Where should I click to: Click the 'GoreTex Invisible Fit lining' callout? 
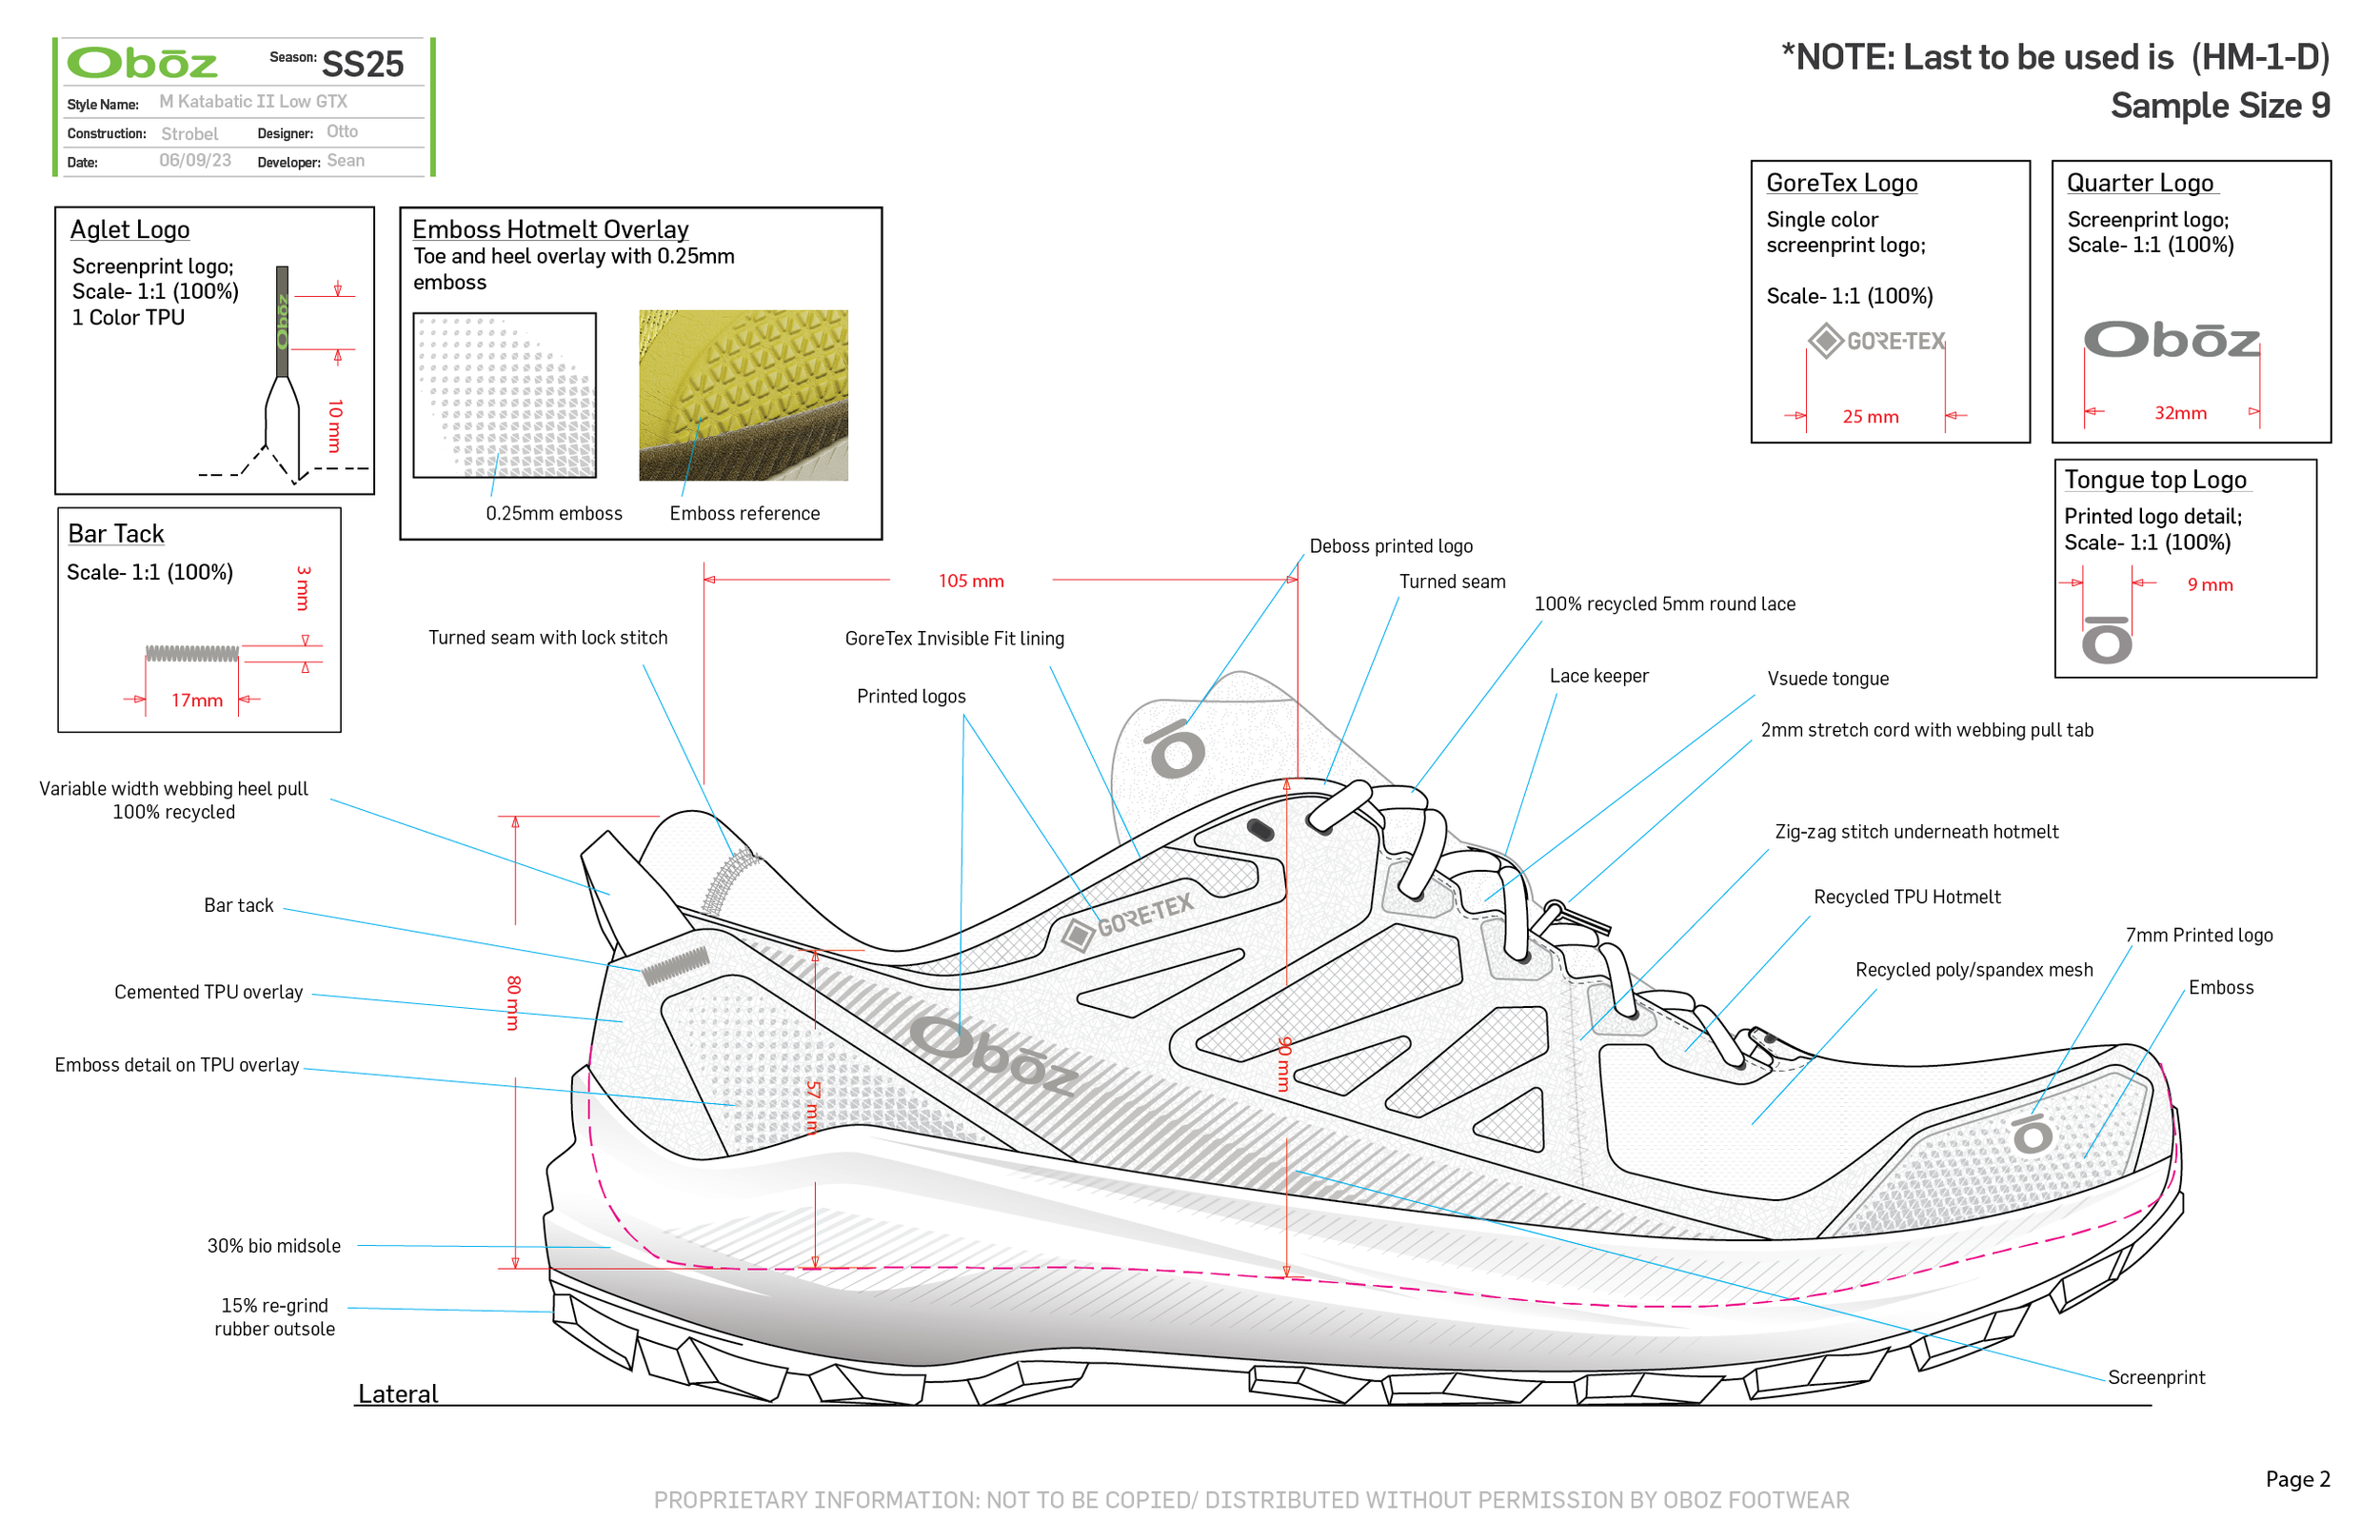click(x=954, y=638)
